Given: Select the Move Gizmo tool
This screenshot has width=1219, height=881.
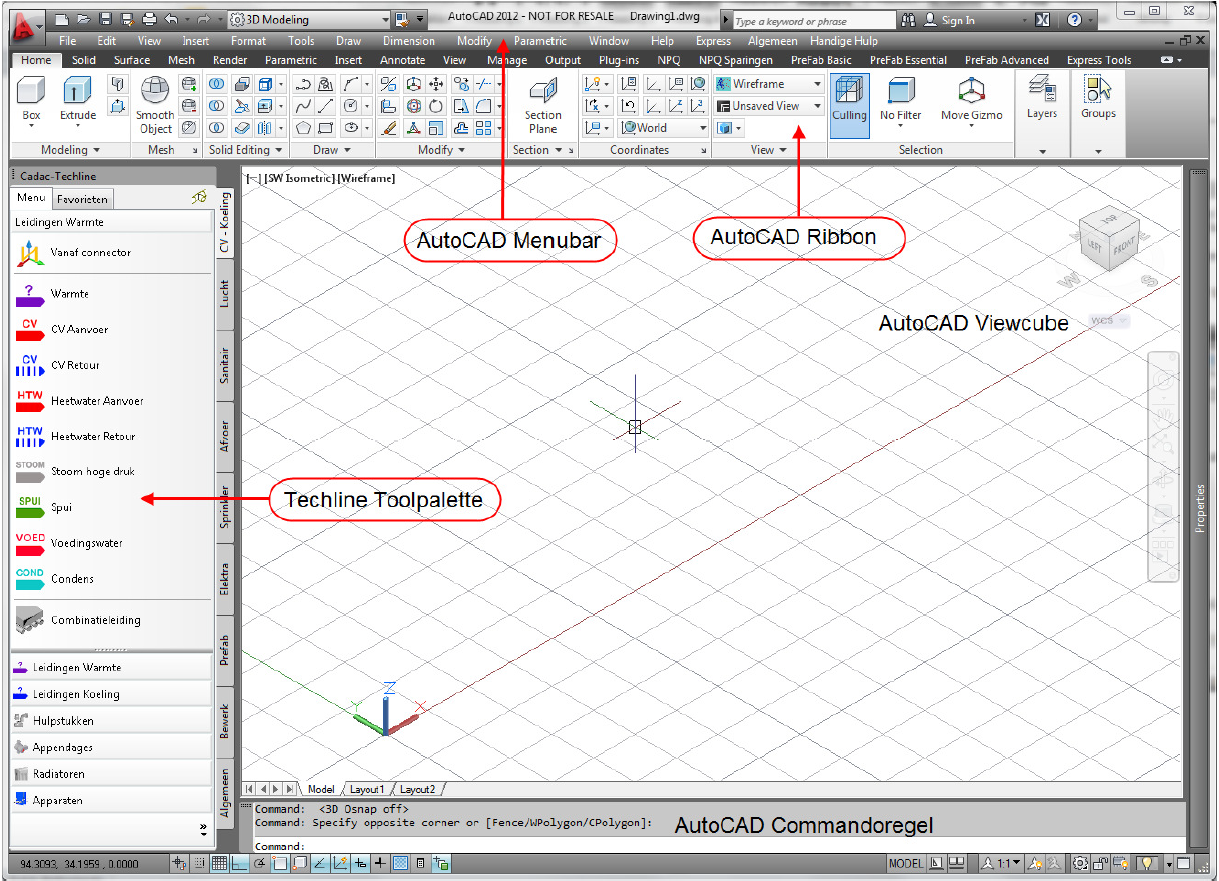Looking at the screenshot, I should pyautogui.click(x=971, y=99).
